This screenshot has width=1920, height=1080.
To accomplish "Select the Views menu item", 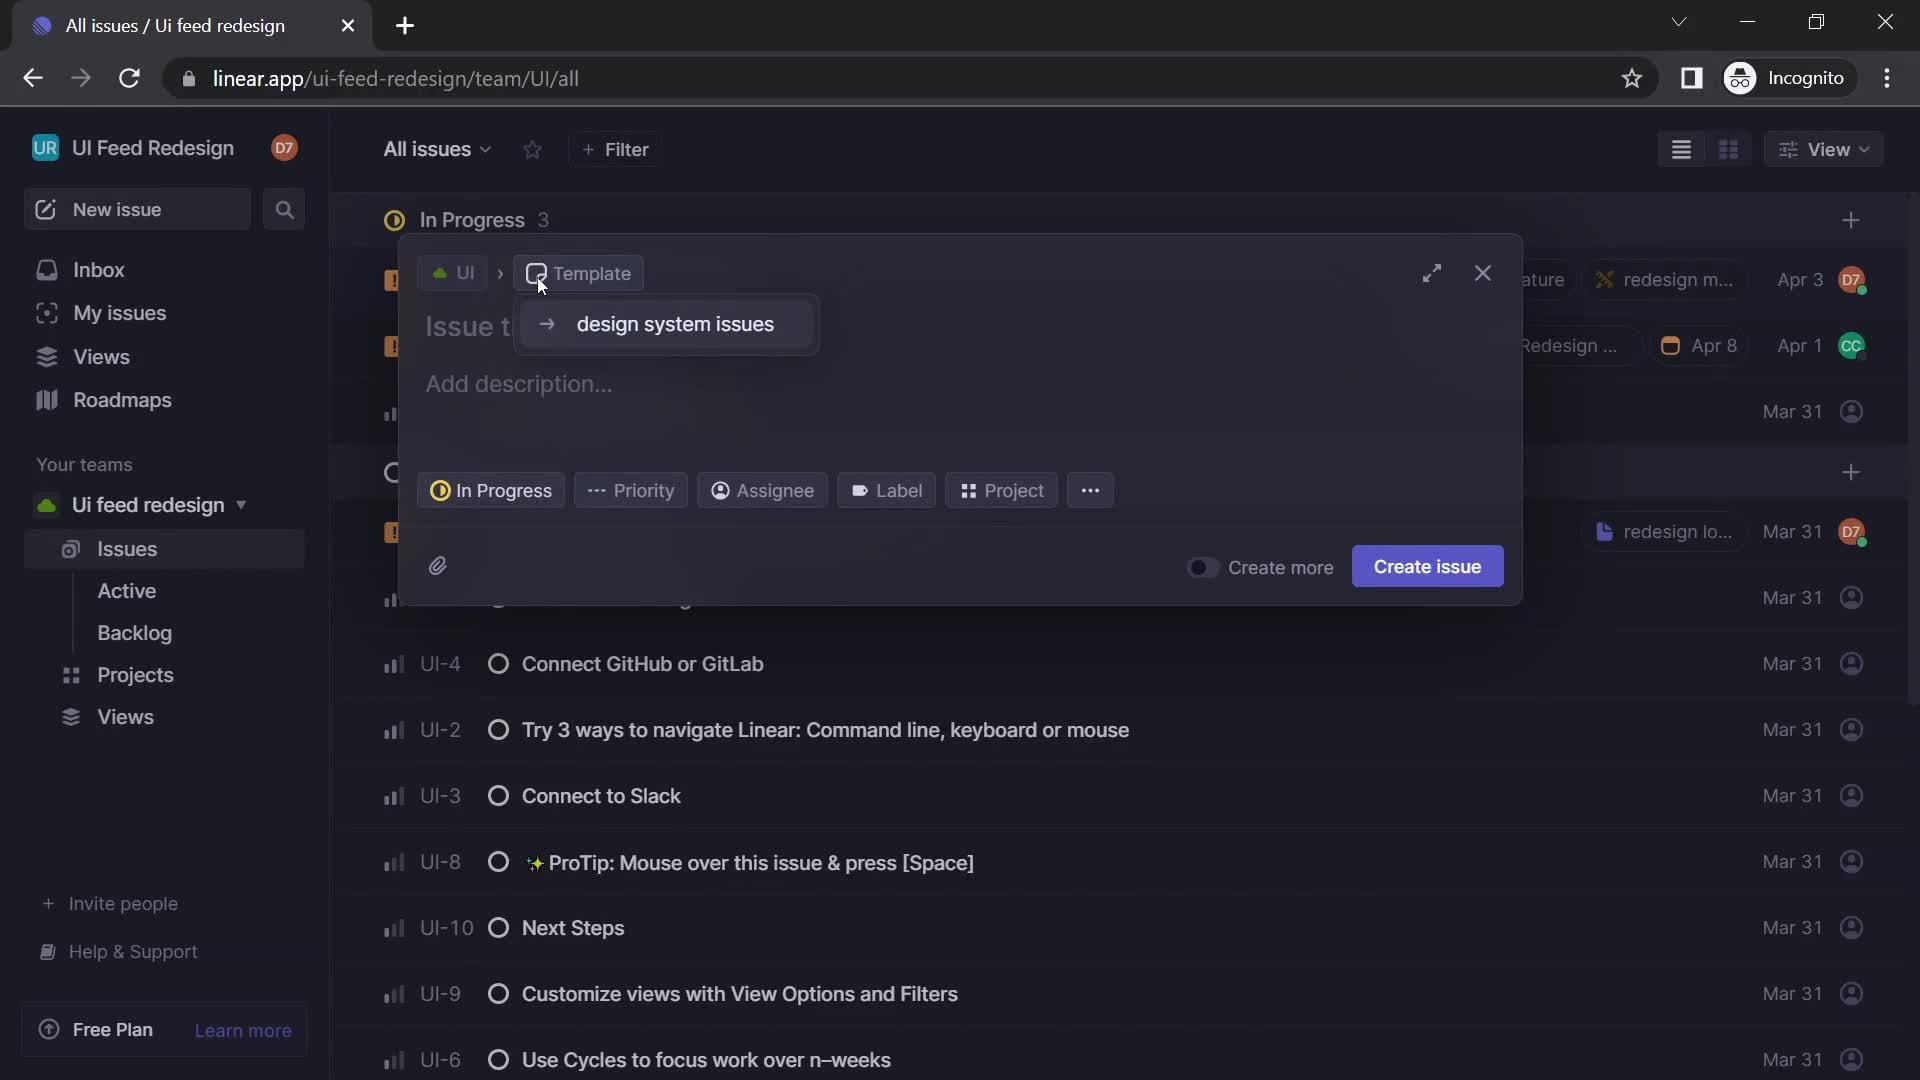I will click(x=103, y=357).
